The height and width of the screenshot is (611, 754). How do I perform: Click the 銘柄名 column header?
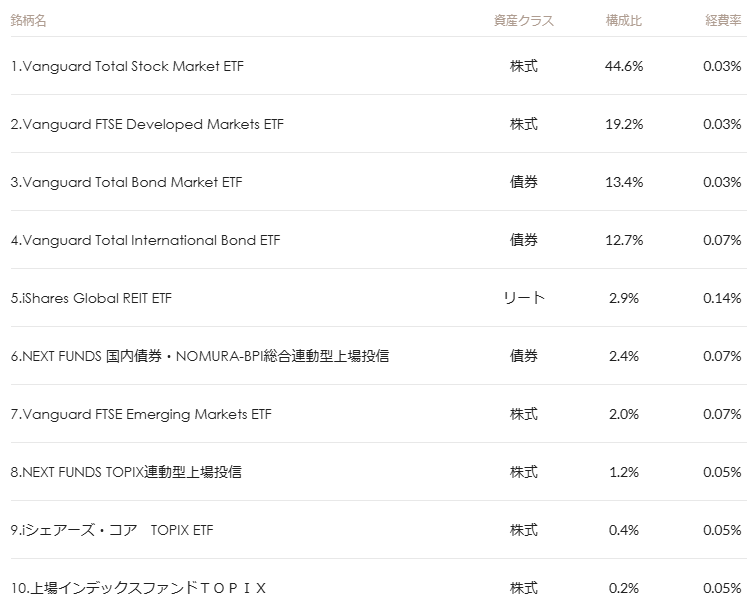click(28, 20)
